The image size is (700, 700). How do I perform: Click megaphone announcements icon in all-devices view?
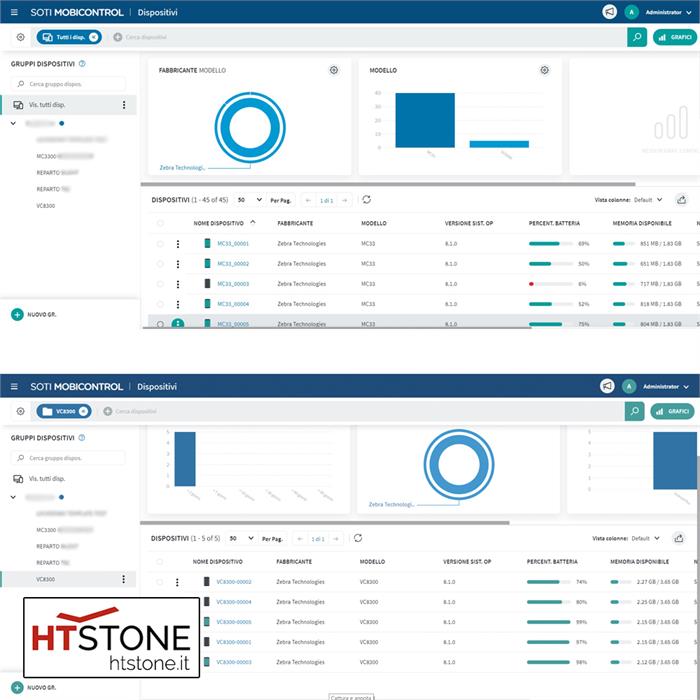[609, 12]
